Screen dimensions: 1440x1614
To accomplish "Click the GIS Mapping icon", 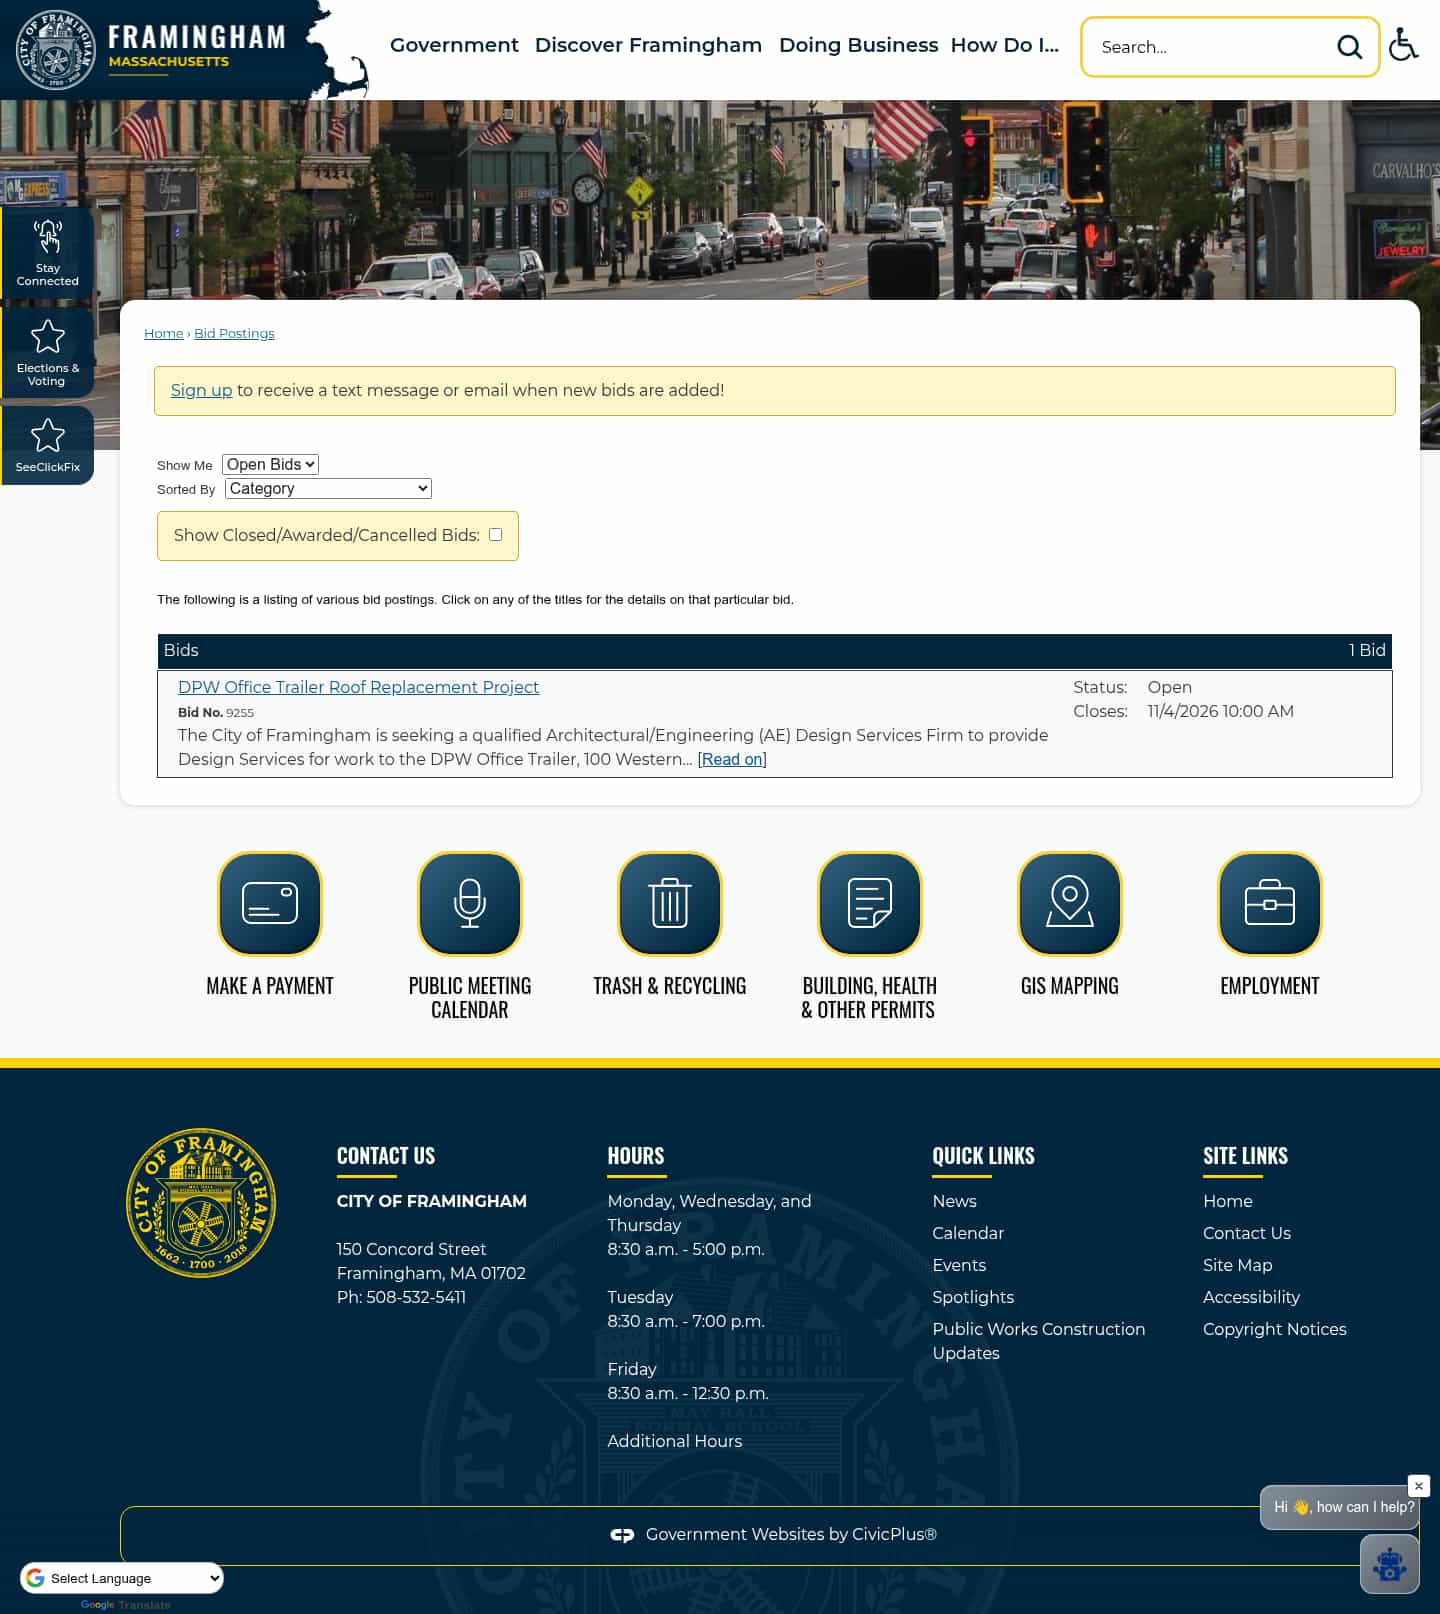I will [x=1070, y=903].
